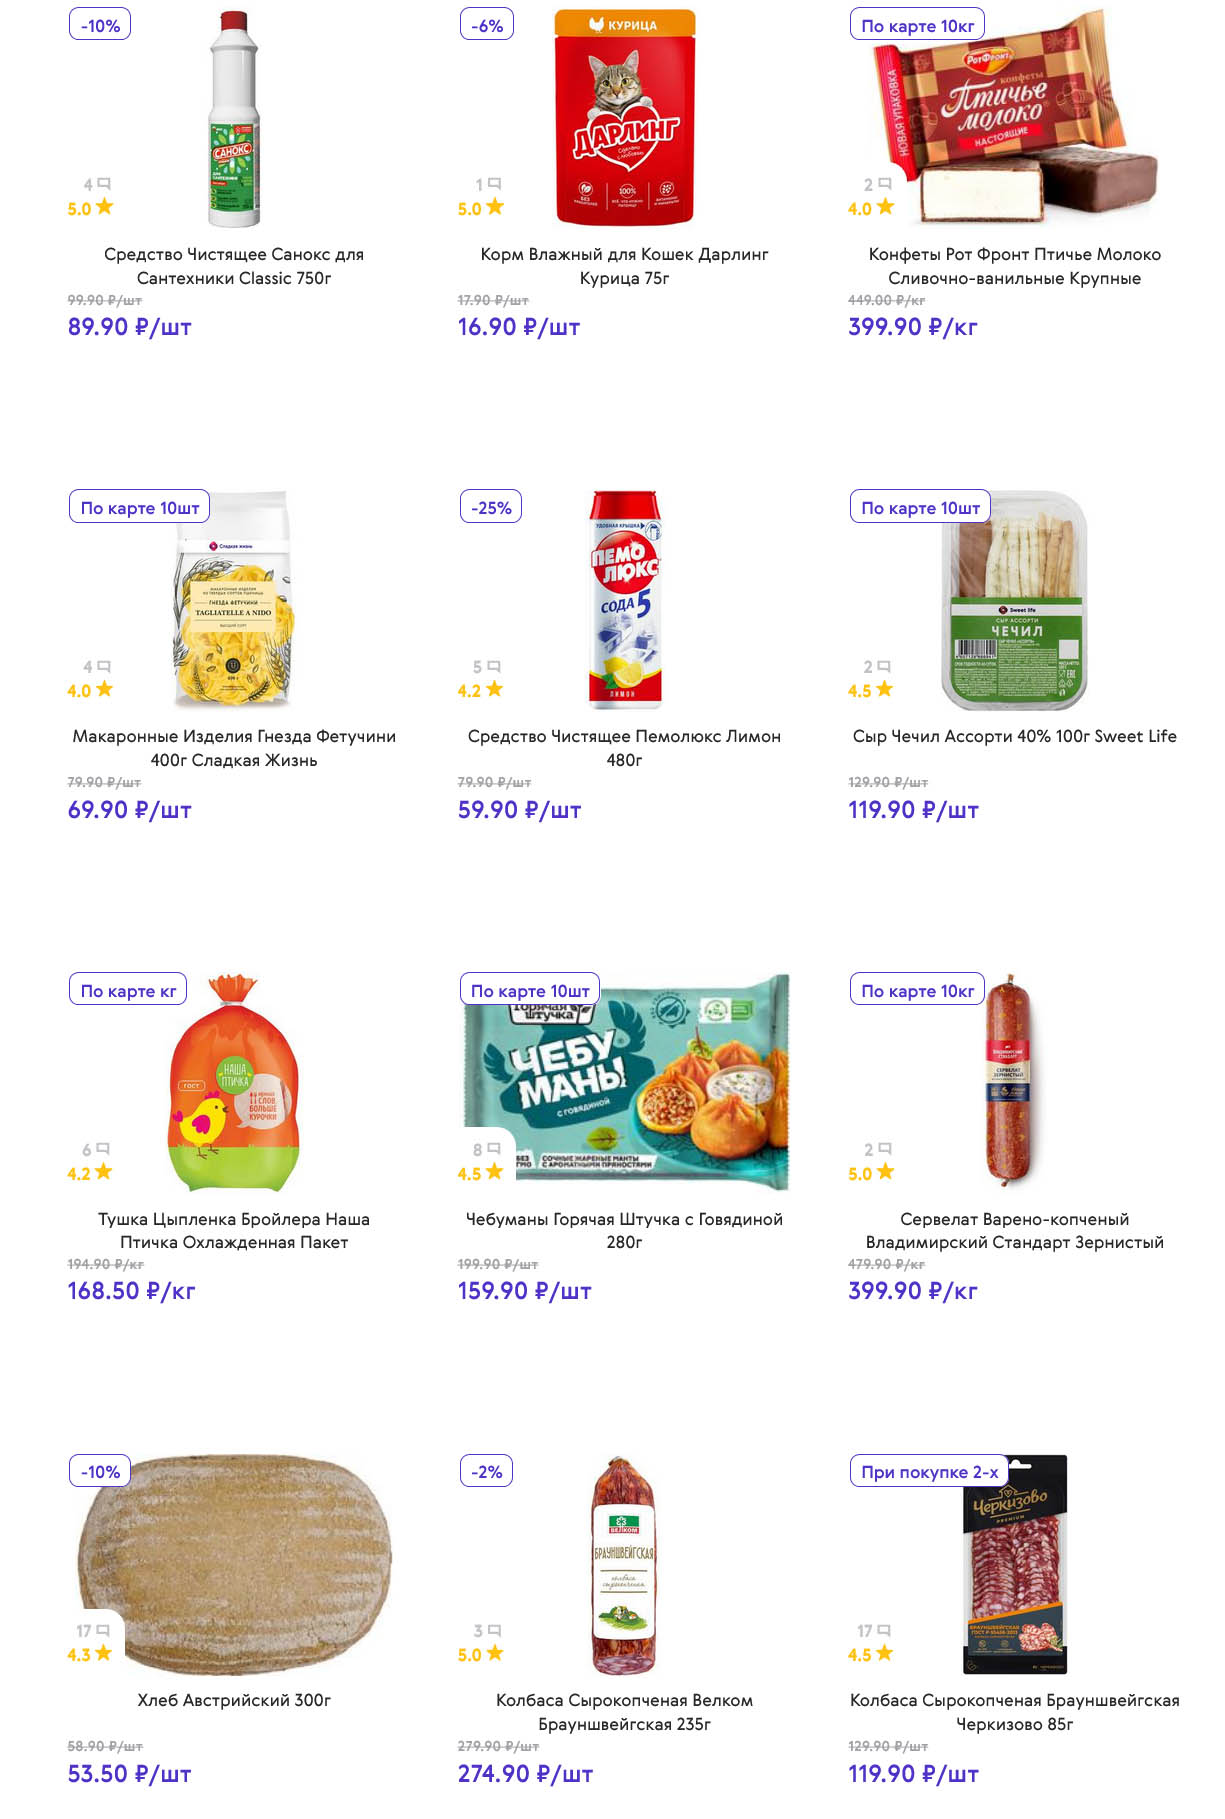Click the star rating on Чебуманы product
The height and width of the screenshot is (1819, 1225).
[494, 1172]
